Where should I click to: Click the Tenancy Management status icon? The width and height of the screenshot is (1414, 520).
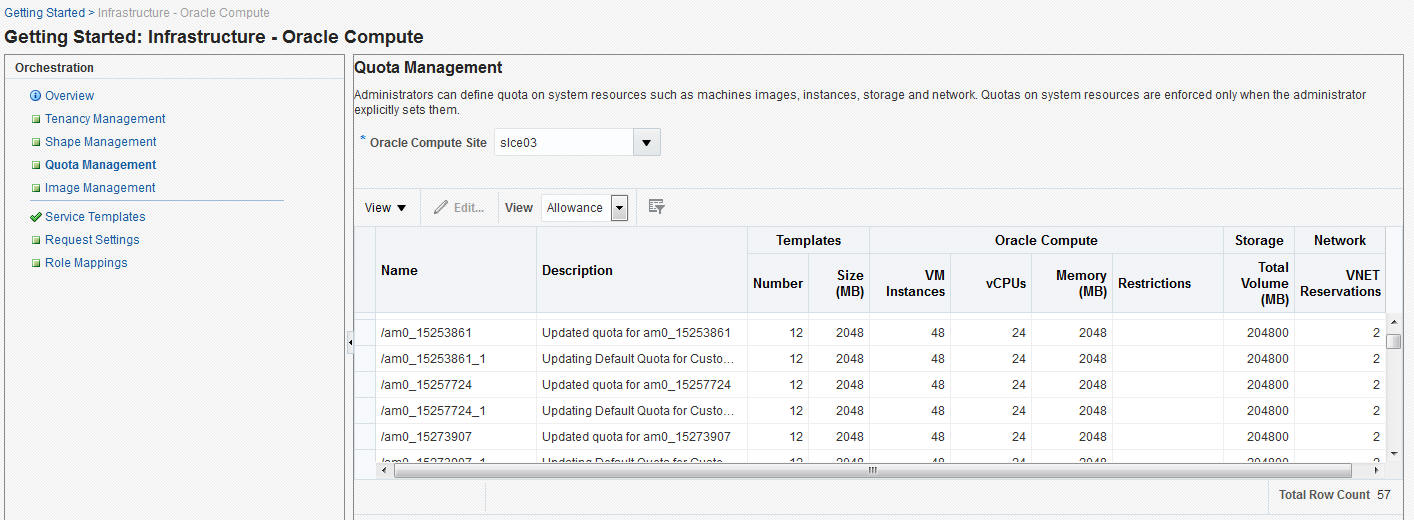click(36, 119)
